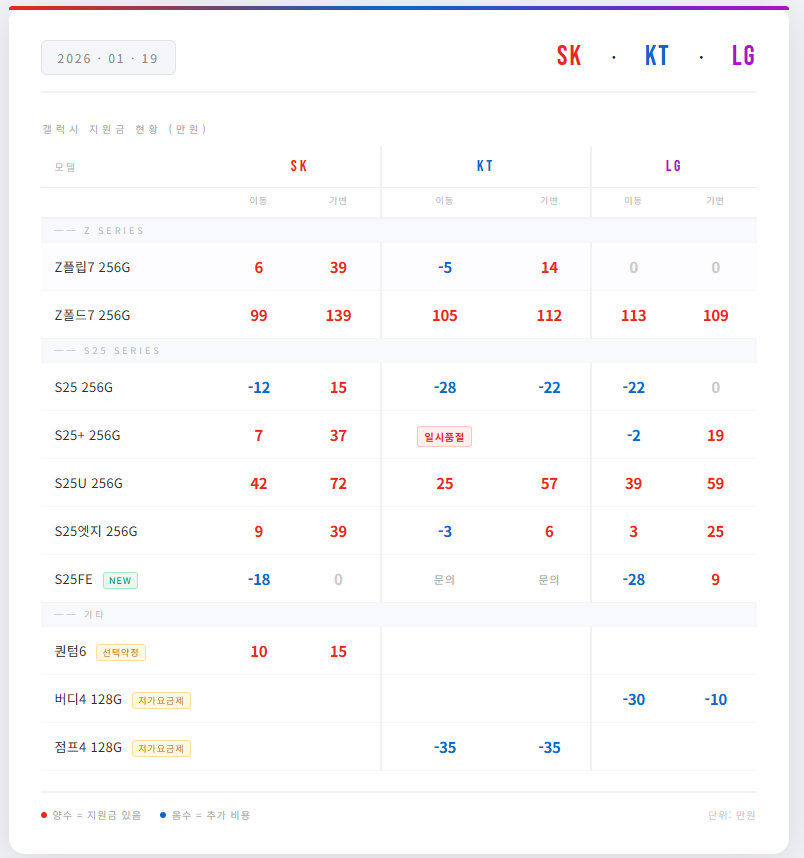
Task: Click the 2026 · 01 · 19 date badge
Action: click(x=108, y=58)
